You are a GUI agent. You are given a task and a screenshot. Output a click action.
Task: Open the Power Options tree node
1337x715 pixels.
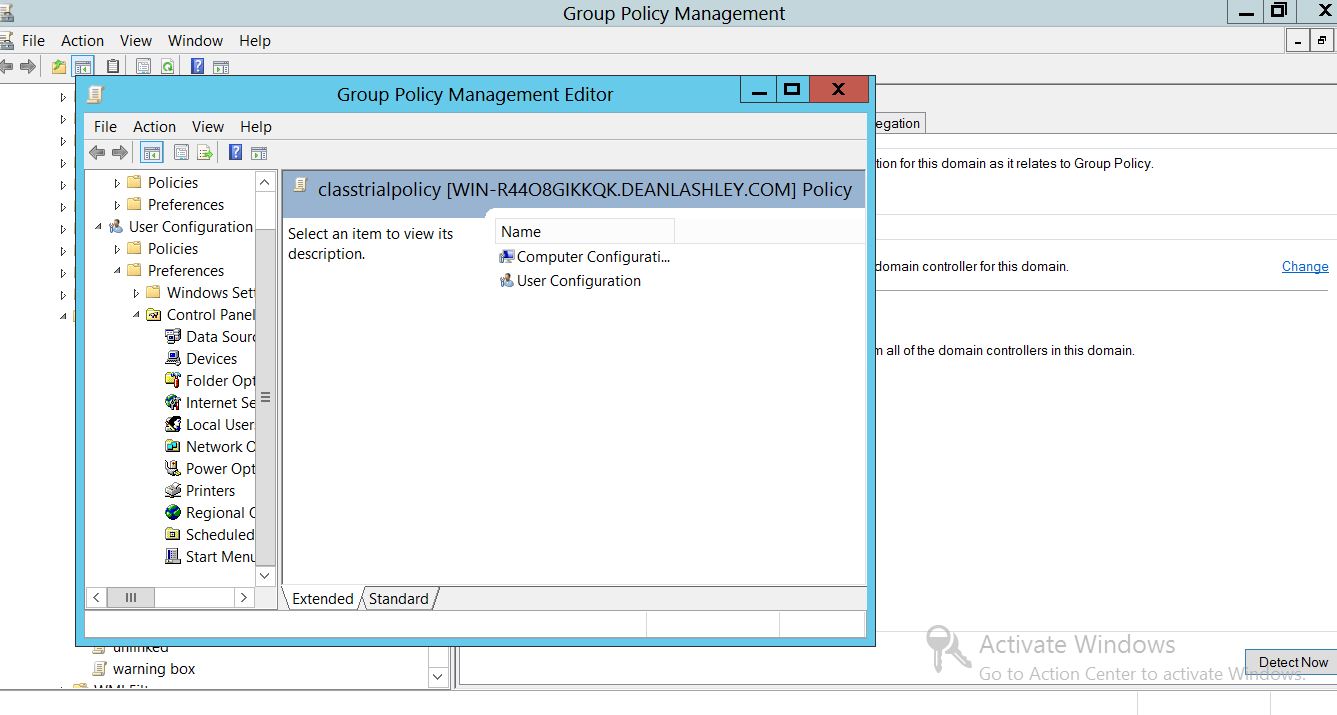point(220,469)
